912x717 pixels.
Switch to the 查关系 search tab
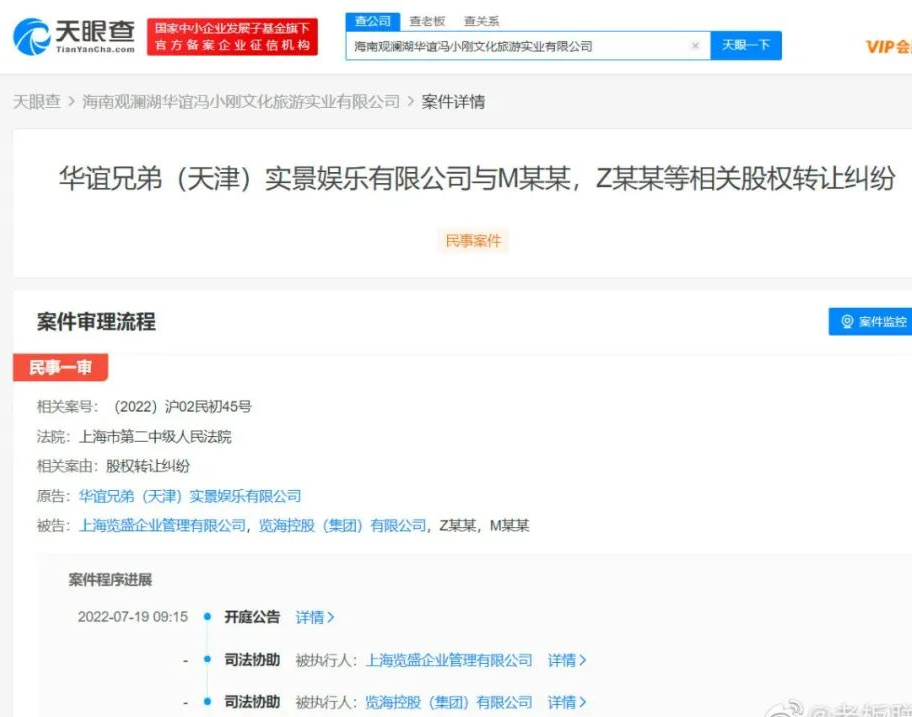pyautogui.click(x=481, y=22)
